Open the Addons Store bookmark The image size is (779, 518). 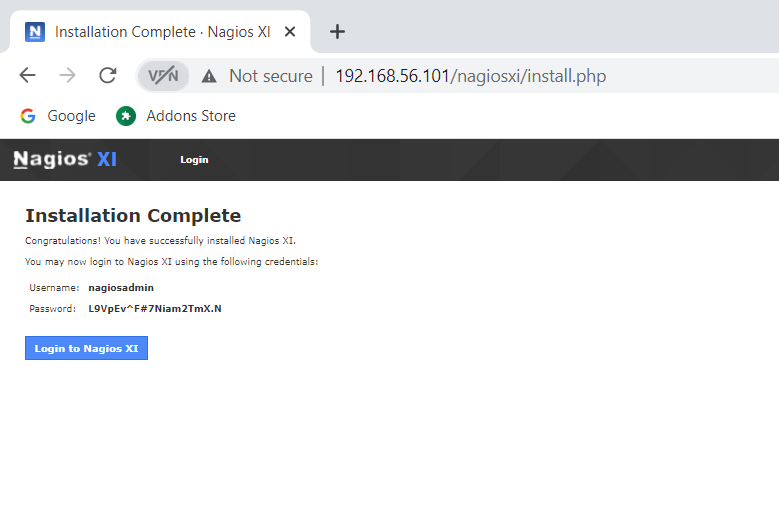pos(176,116)
